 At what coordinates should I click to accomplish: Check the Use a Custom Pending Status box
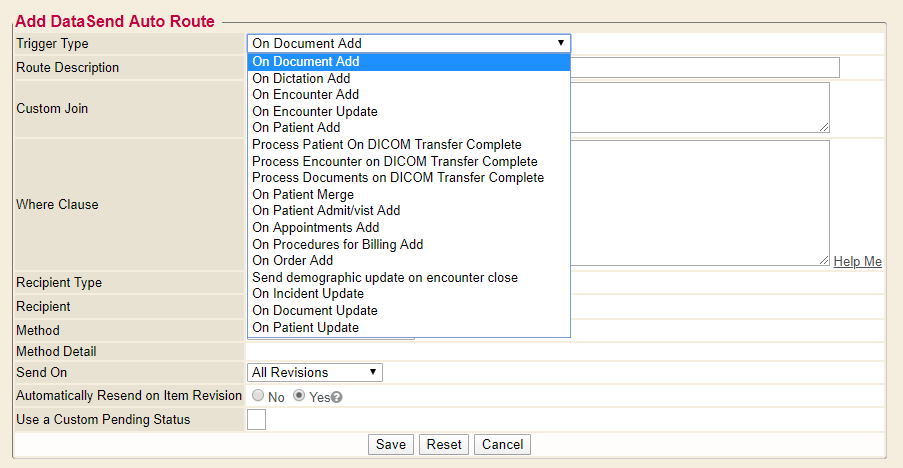[x=257, y=420]
